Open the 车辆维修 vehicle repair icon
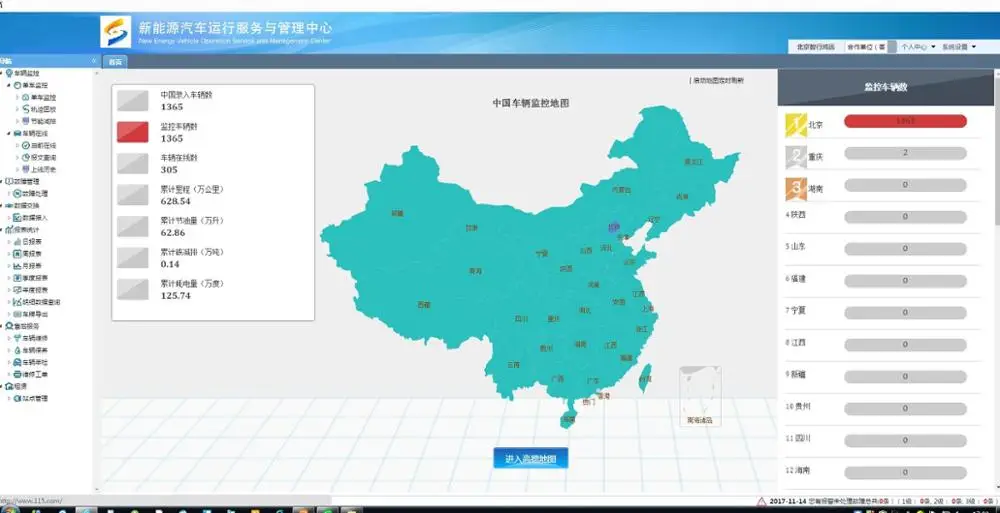The height and width of the screenshot is (513, 1000). [17, 338]
